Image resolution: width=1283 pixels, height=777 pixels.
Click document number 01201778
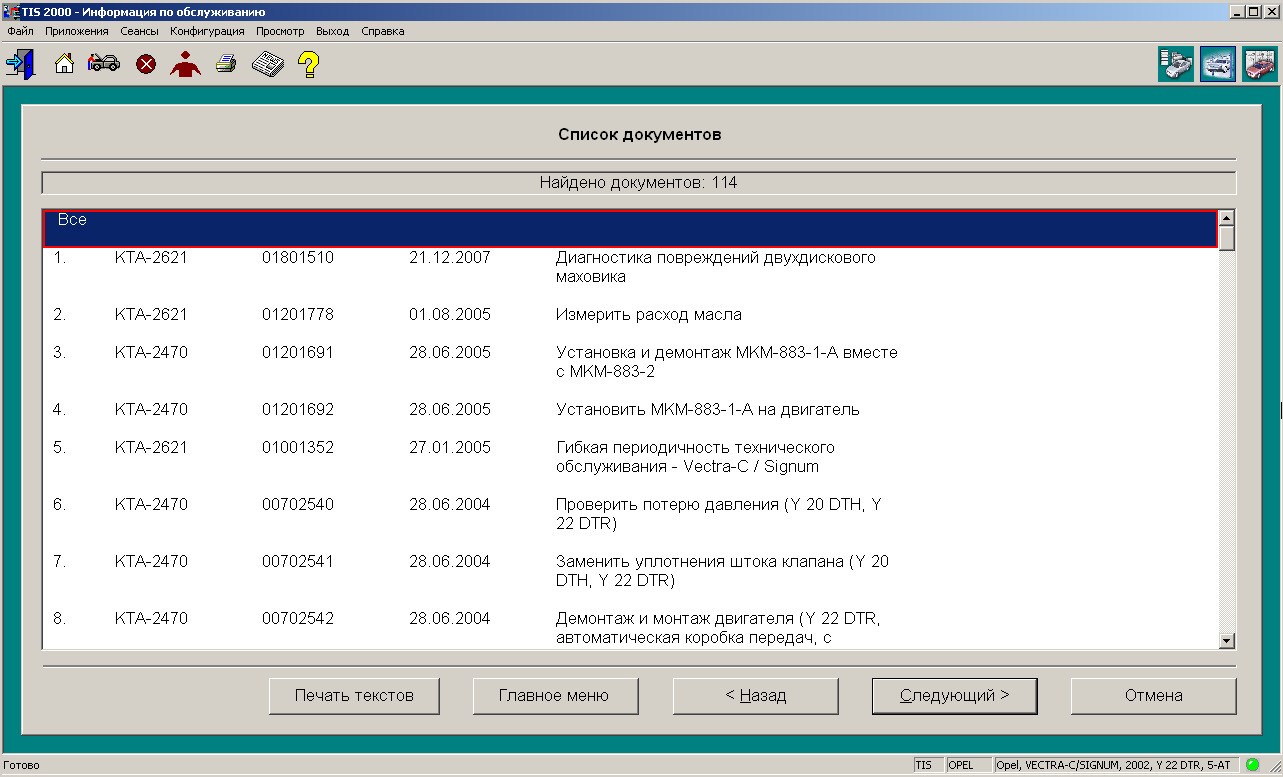tap(298, 315)
